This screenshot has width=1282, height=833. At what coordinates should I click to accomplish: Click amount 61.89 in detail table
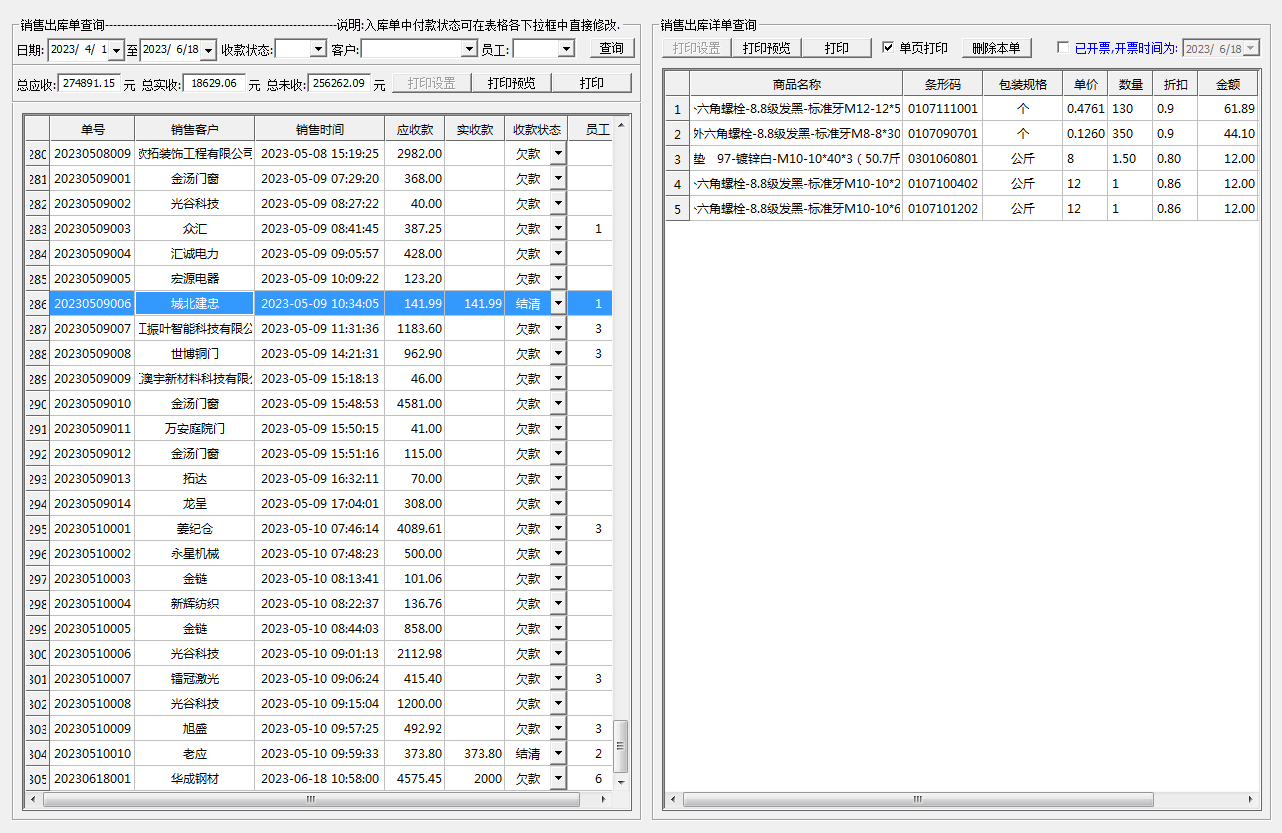(x=1228, y=108)
